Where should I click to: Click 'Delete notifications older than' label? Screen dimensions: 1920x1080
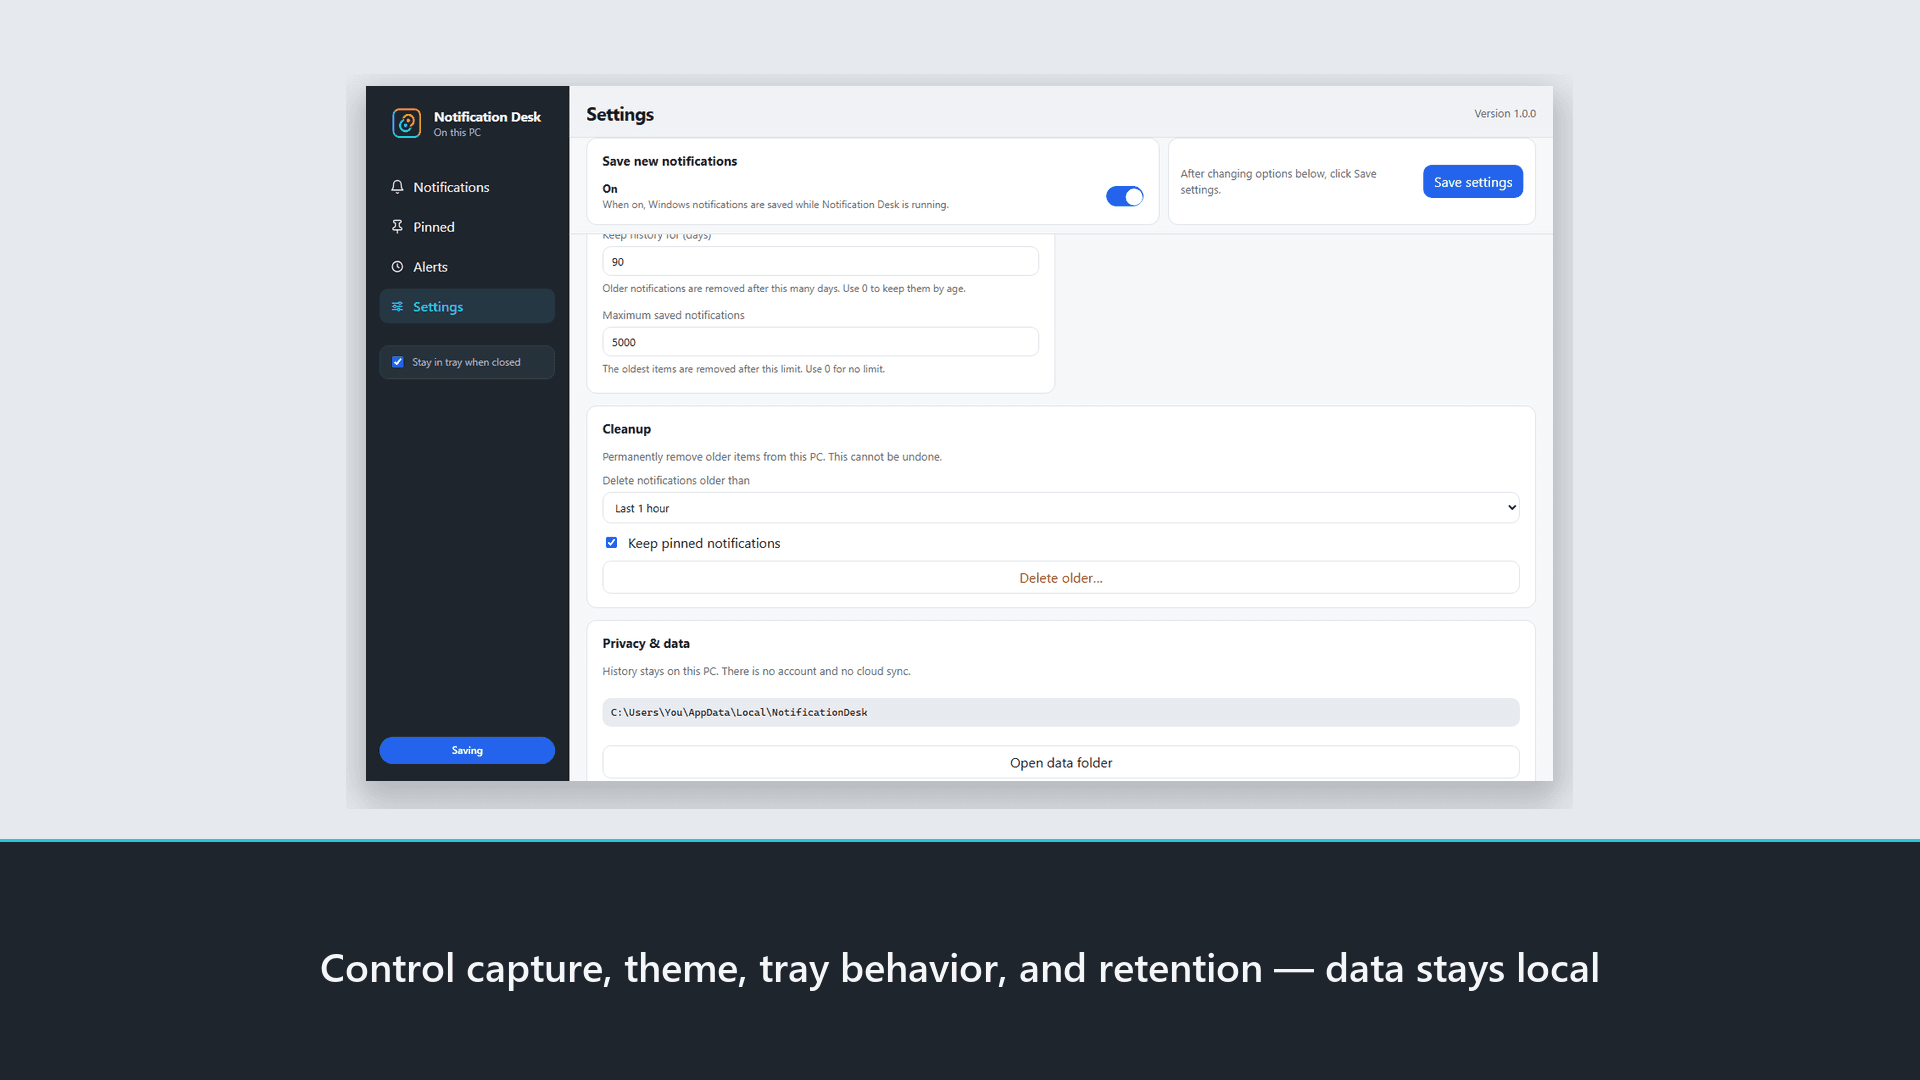point(676,481)
